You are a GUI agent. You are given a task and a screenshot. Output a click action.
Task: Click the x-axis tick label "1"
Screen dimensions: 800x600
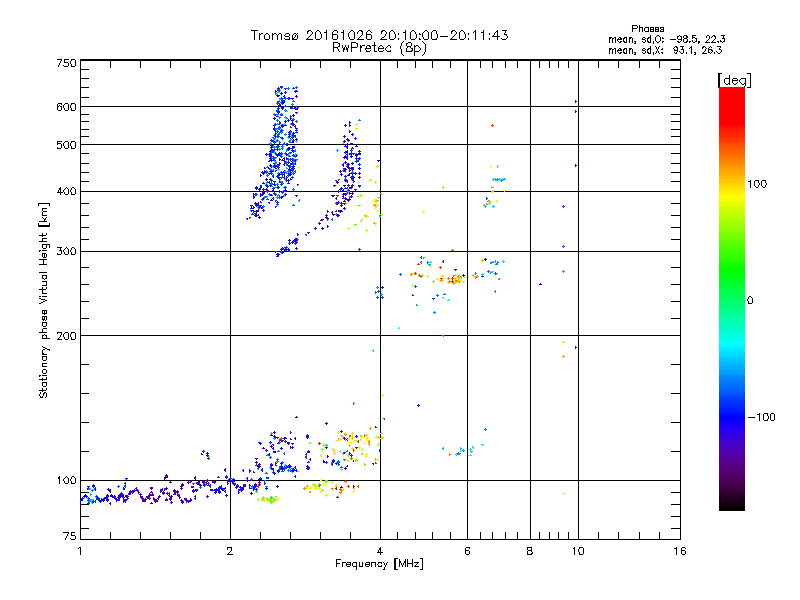pyautogui.click(x=80, y=551)
